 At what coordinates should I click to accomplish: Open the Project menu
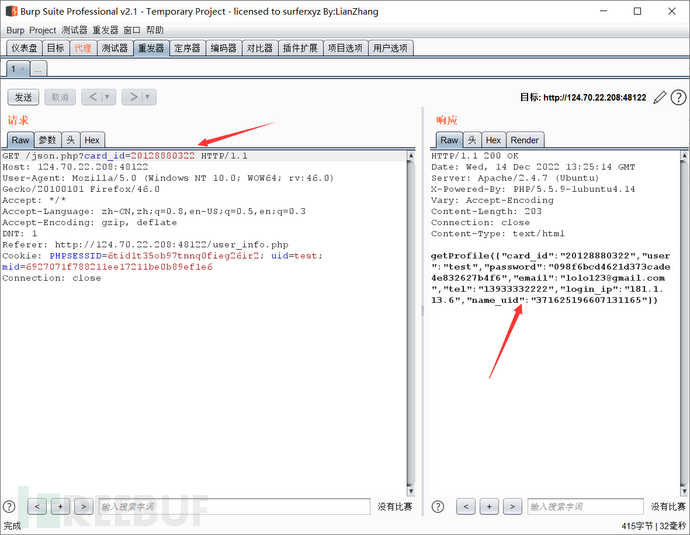[x=43, y=30]
